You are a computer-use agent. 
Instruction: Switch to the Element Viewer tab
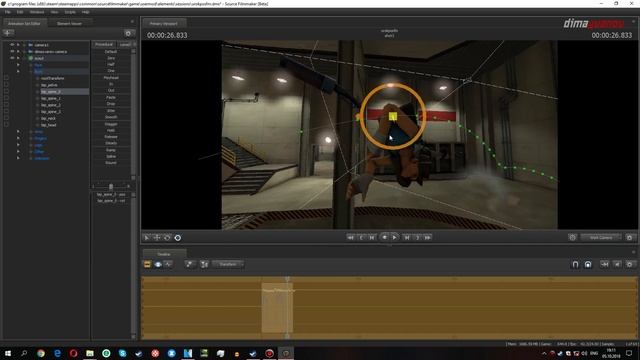click(69, 24)
